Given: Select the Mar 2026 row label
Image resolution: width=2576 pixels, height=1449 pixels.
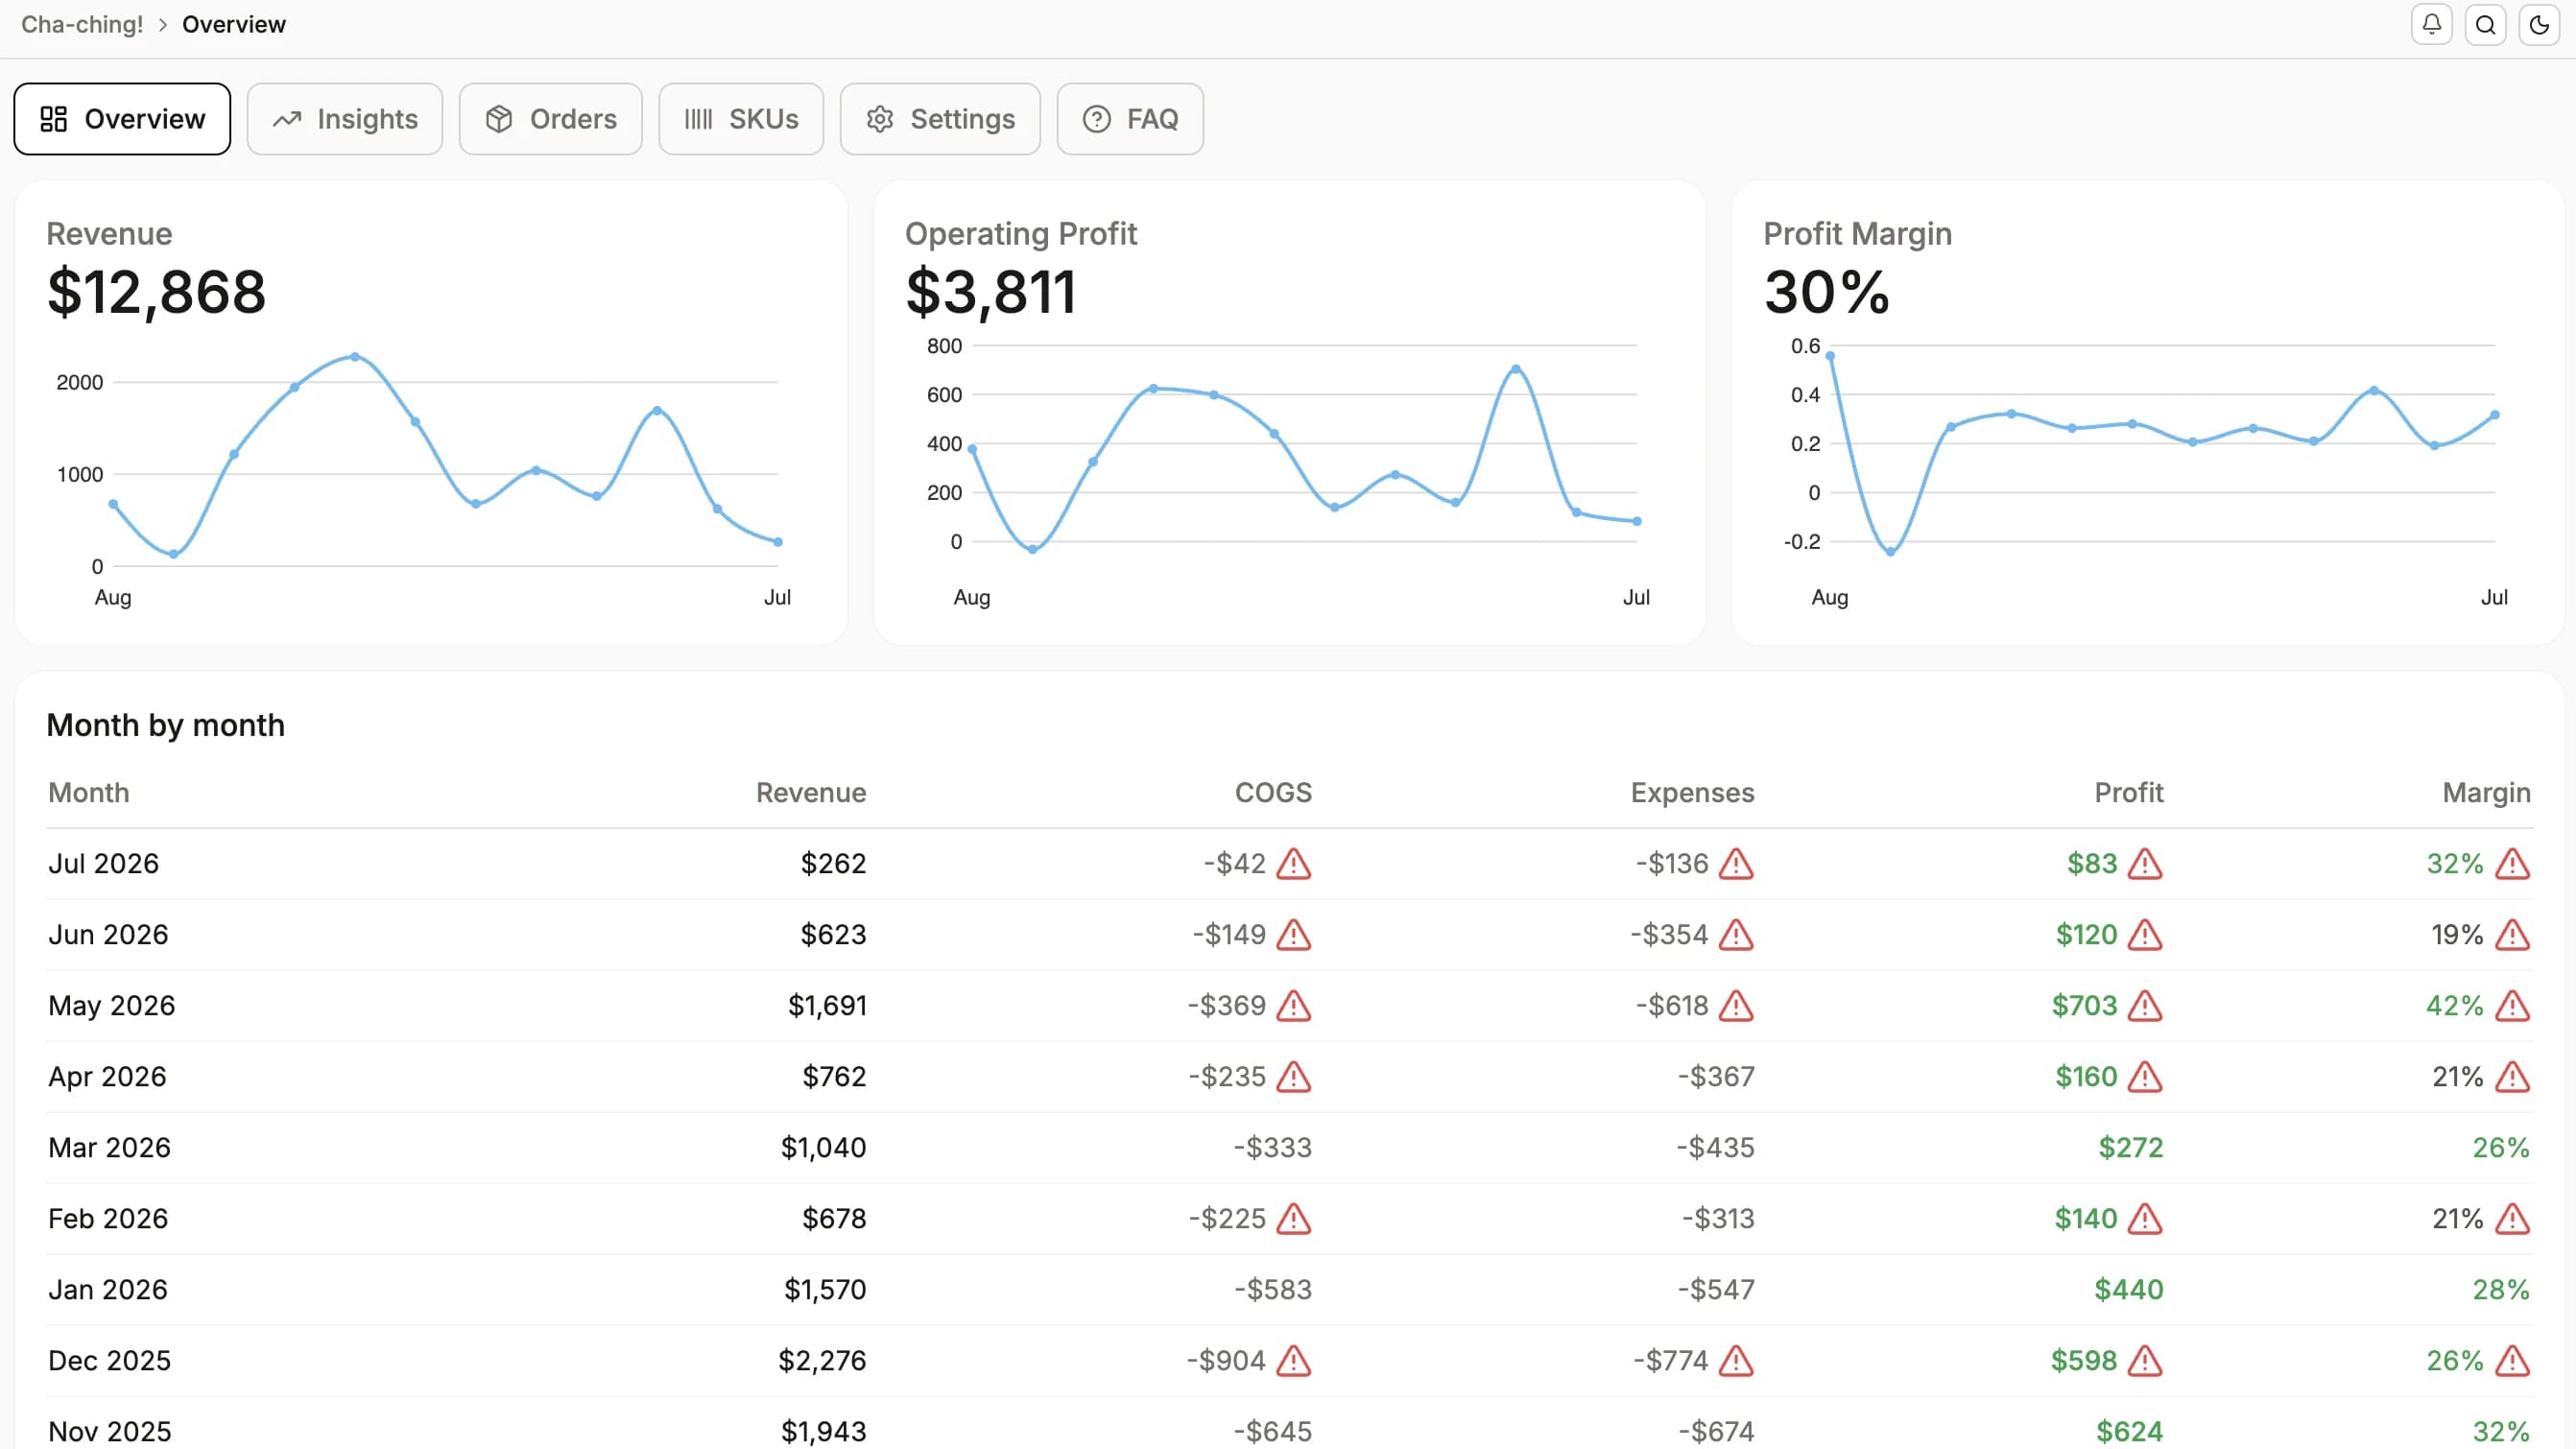Looking at the screenshot, I should [110, 1147].
